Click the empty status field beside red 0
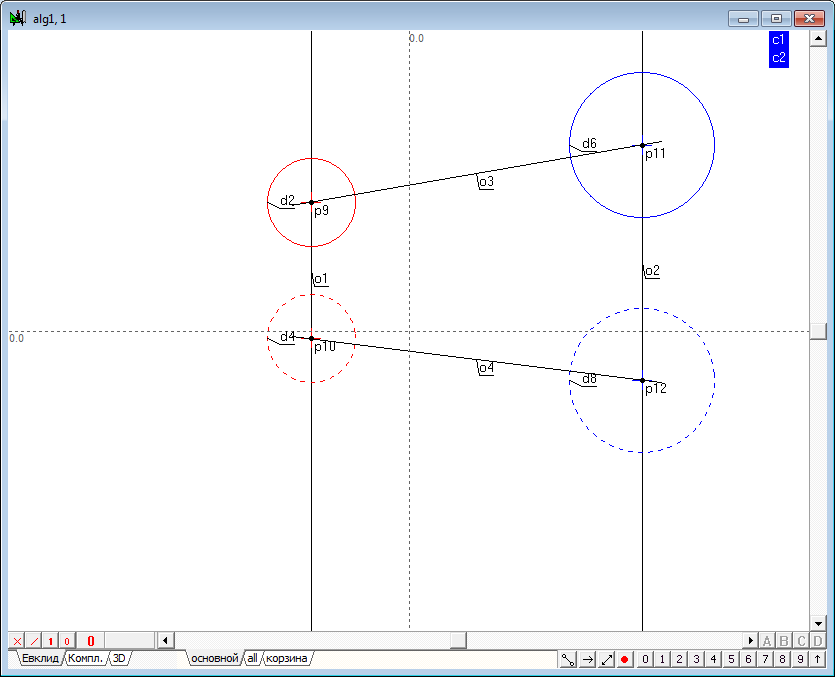 (129, 641)
